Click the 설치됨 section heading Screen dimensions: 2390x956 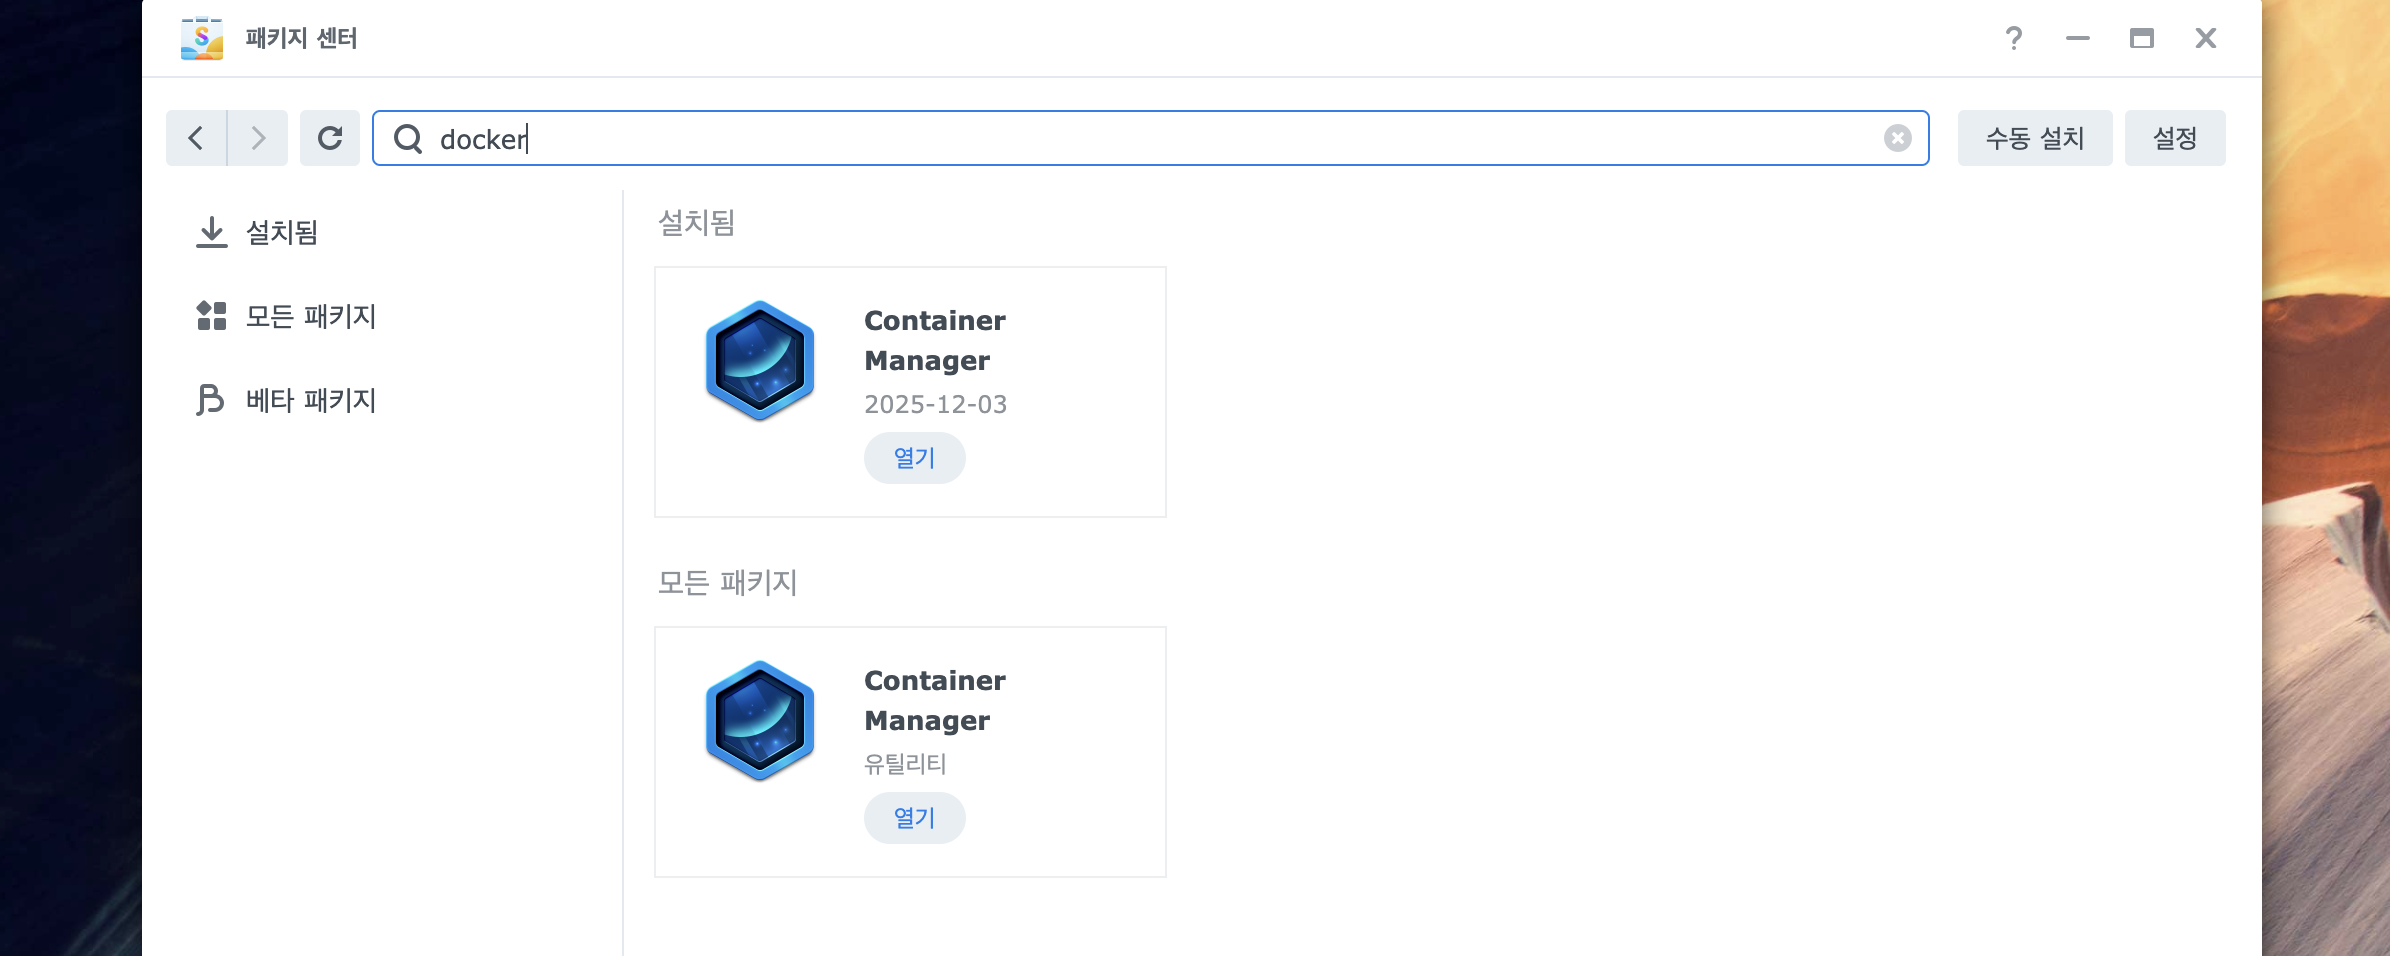[x=697, y=223]
